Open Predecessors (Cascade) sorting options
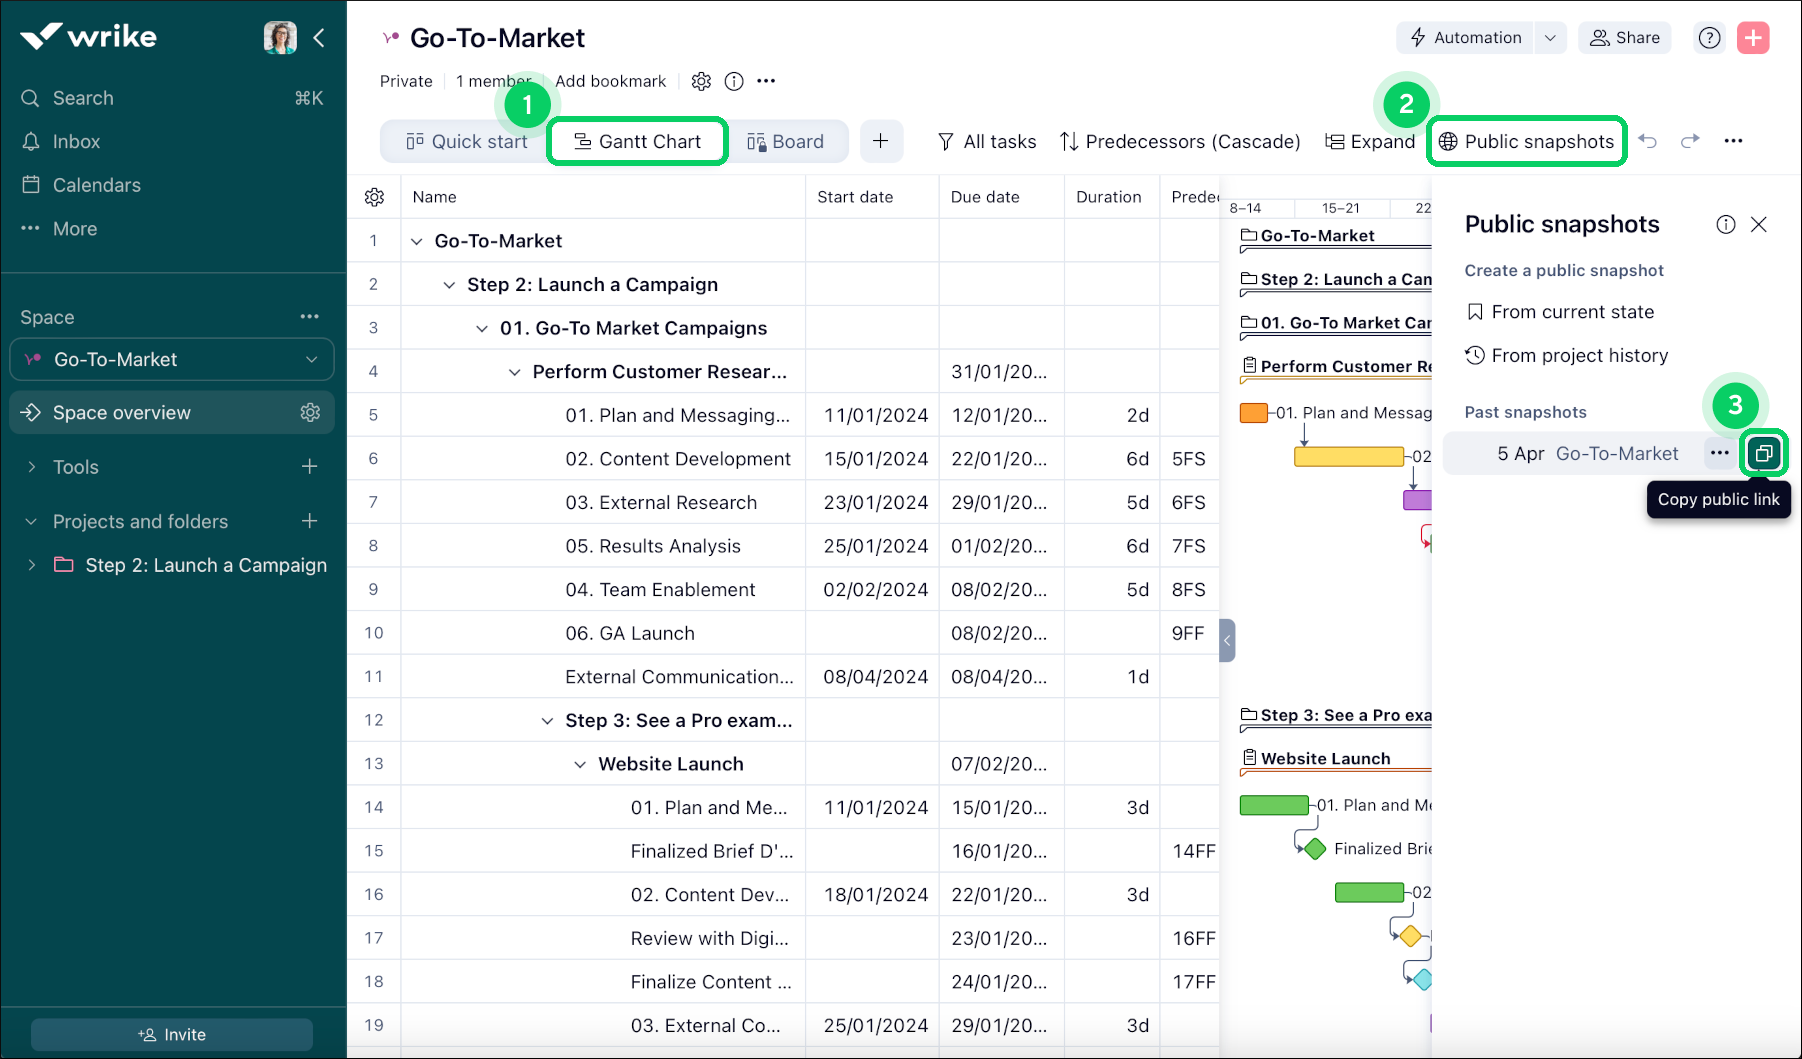Viewport: 1802px width, 1059px height. click(x=1180, y=141)
